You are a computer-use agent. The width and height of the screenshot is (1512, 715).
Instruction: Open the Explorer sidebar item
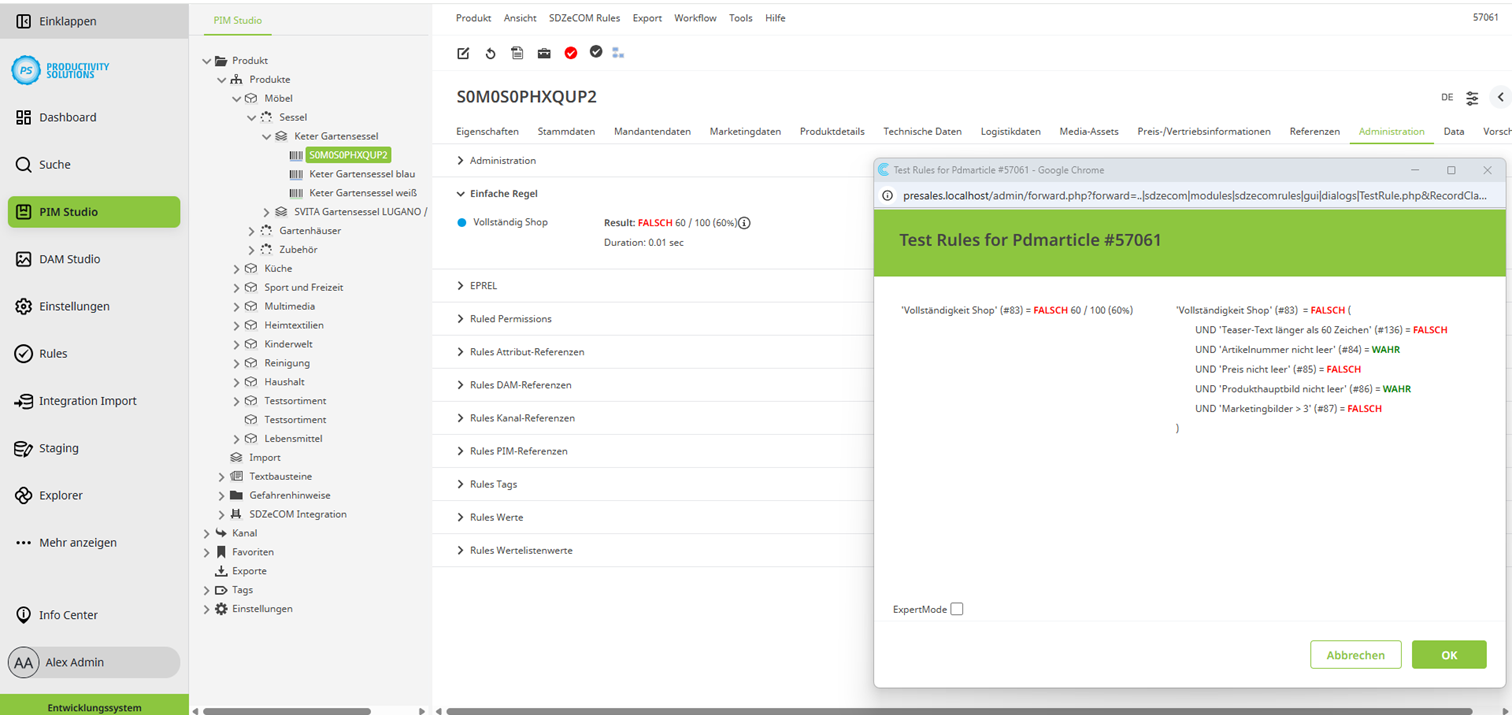60,495
